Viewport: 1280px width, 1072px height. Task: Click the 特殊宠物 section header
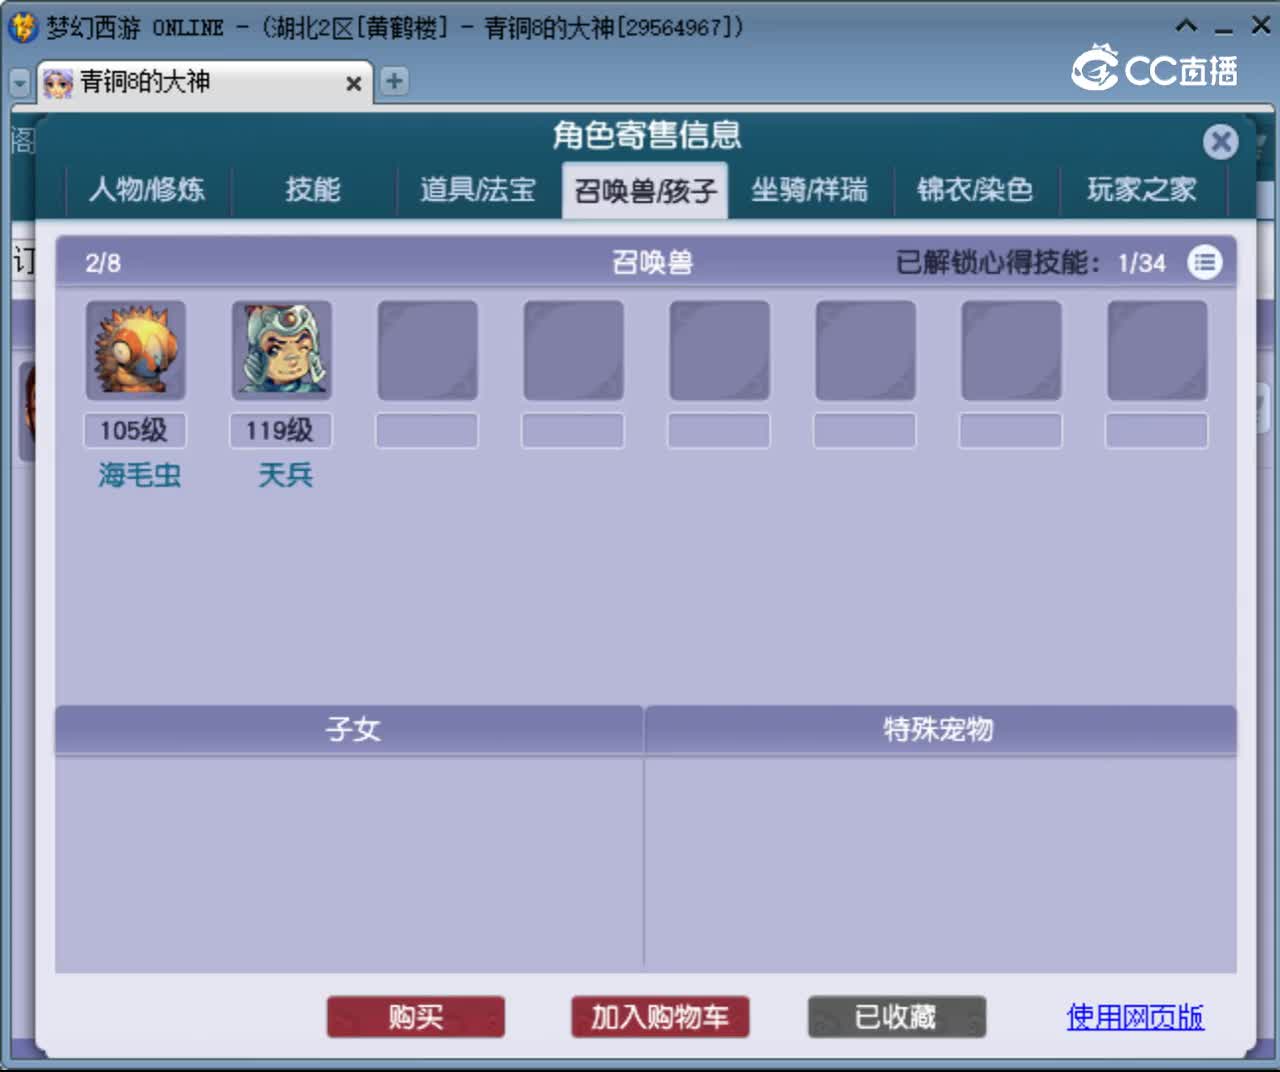[x=941, y=729]
